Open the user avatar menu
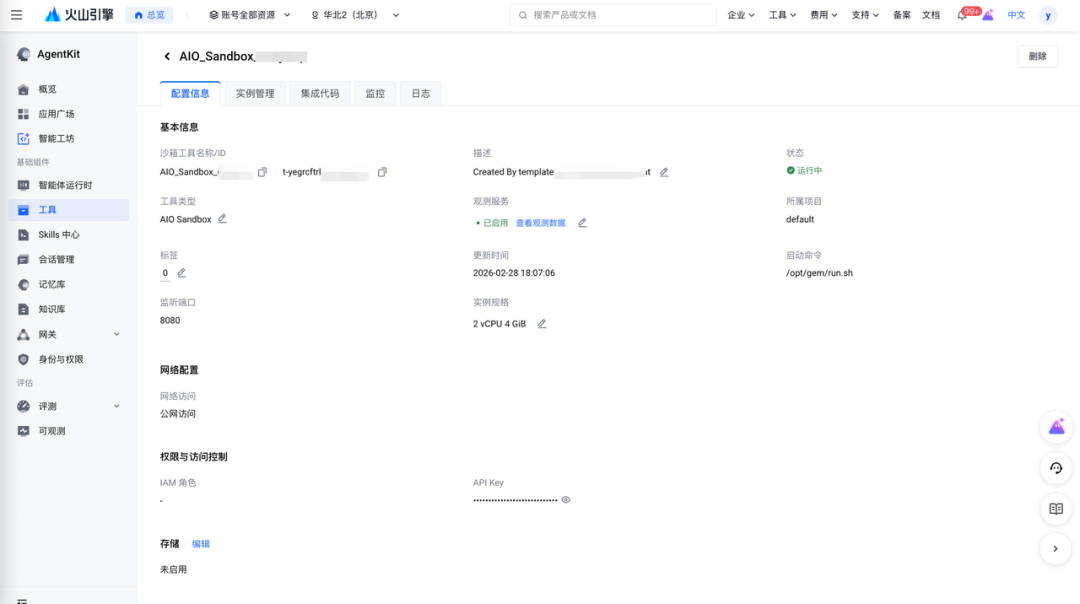The width and height of the screenshot is (1080, 604). coord(1048,15)
